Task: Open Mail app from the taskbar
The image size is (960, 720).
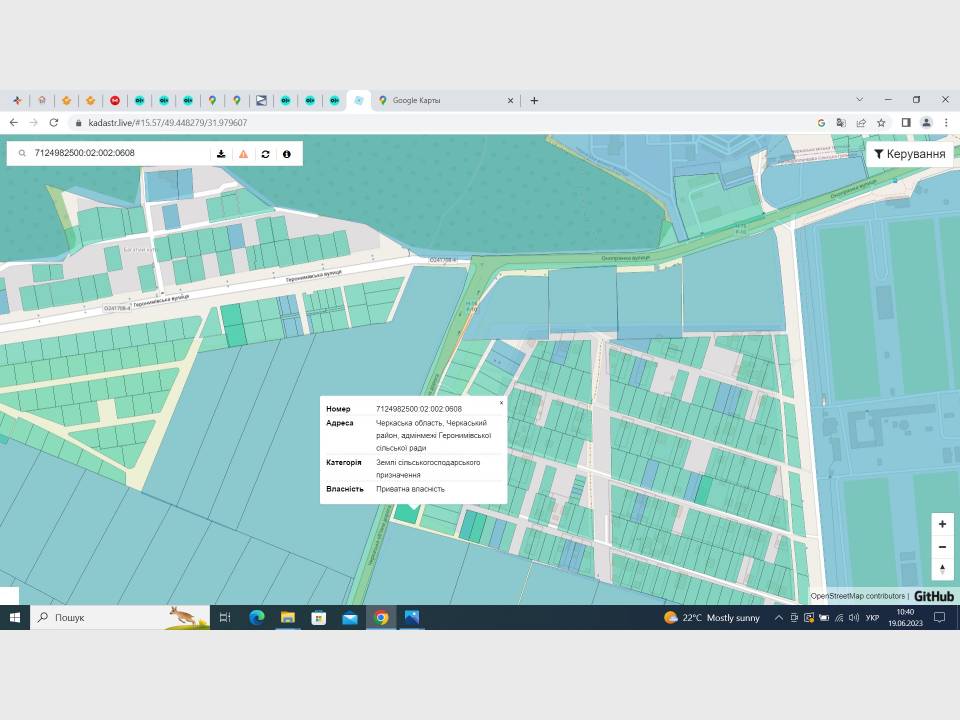Action: point(350,618)
